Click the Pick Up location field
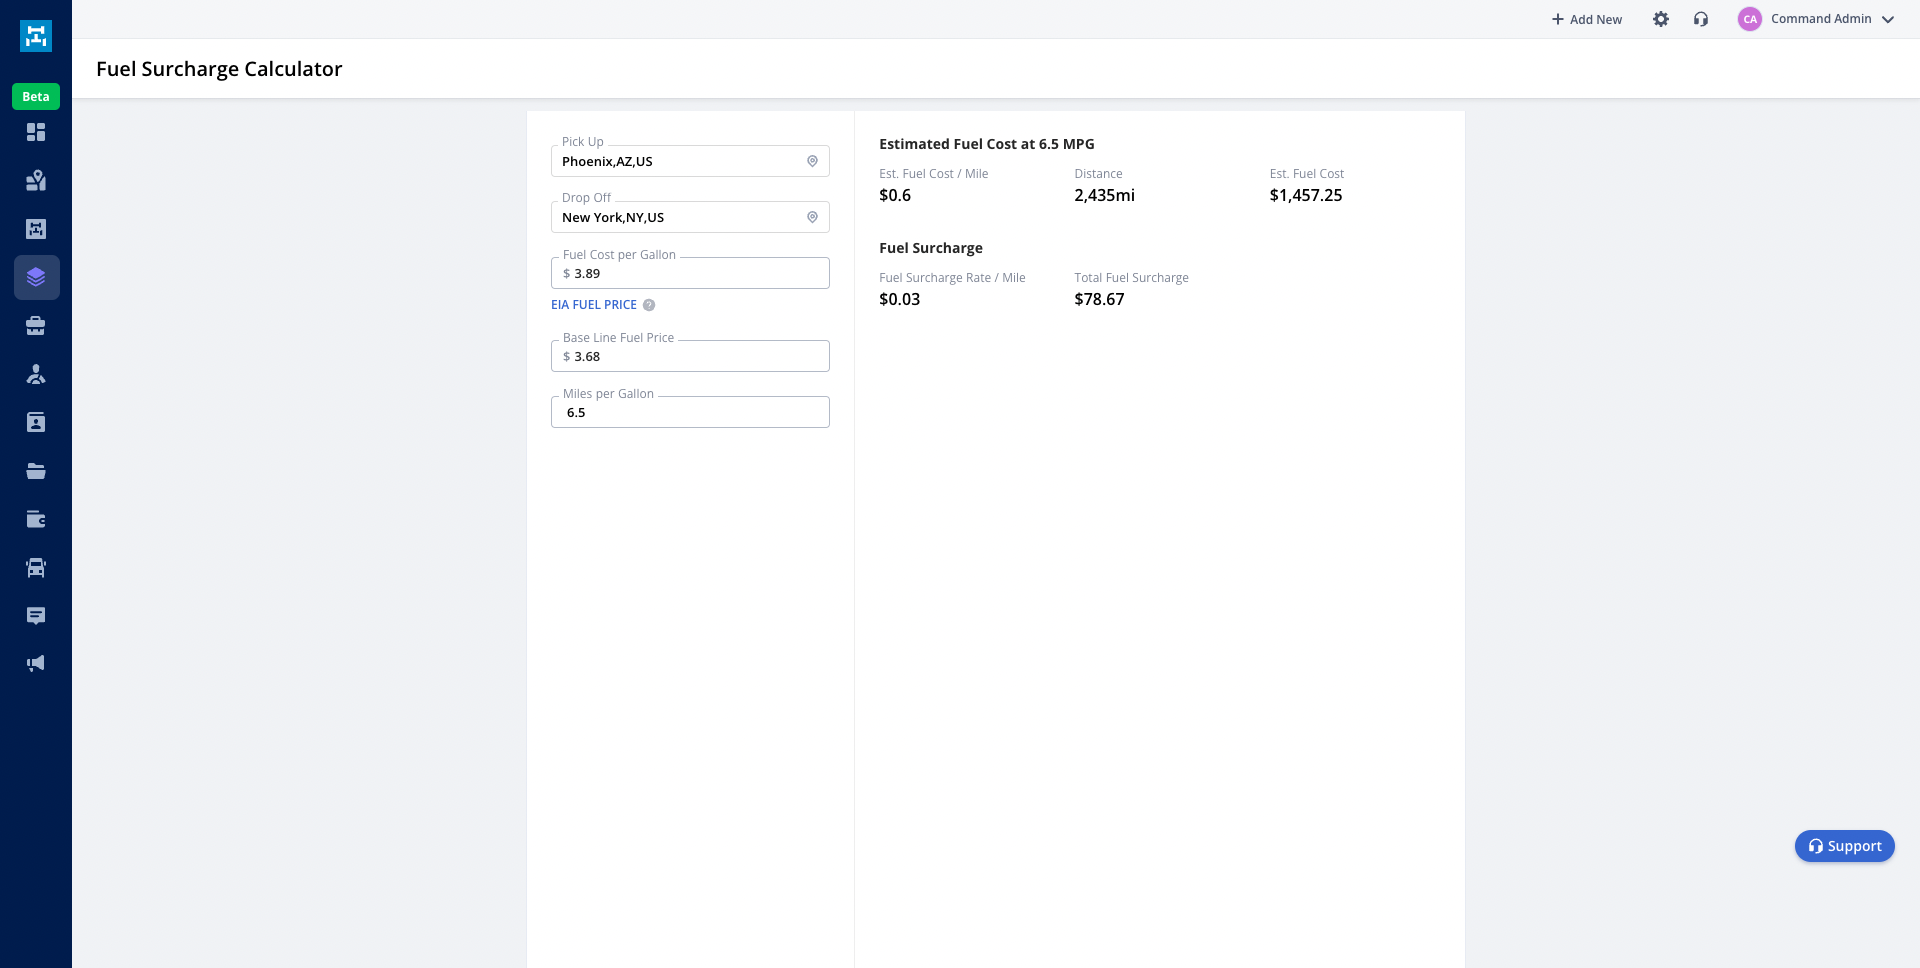 coord(690,161)
